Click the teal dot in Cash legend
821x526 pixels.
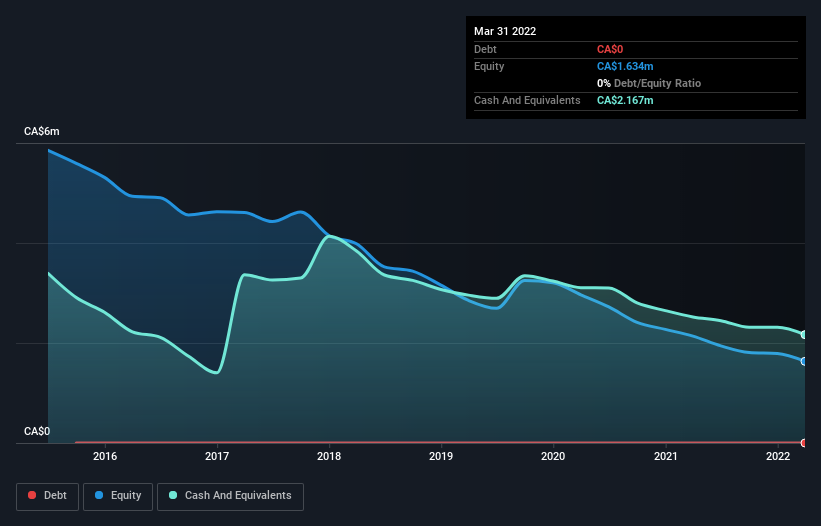[173, 495]
